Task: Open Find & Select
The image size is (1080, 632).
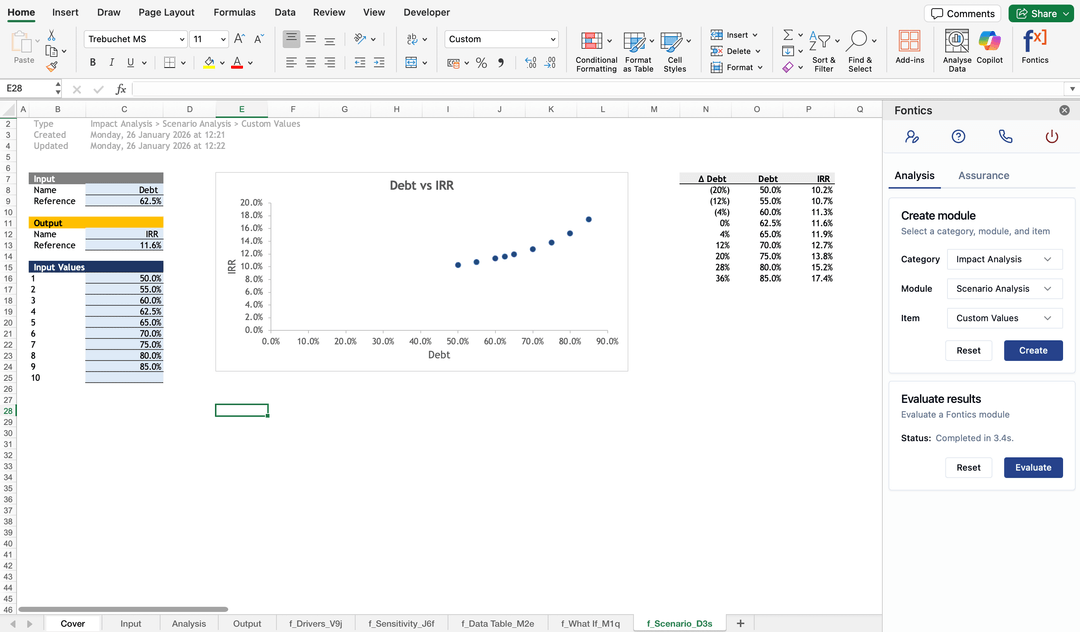Action: point(860,52)
